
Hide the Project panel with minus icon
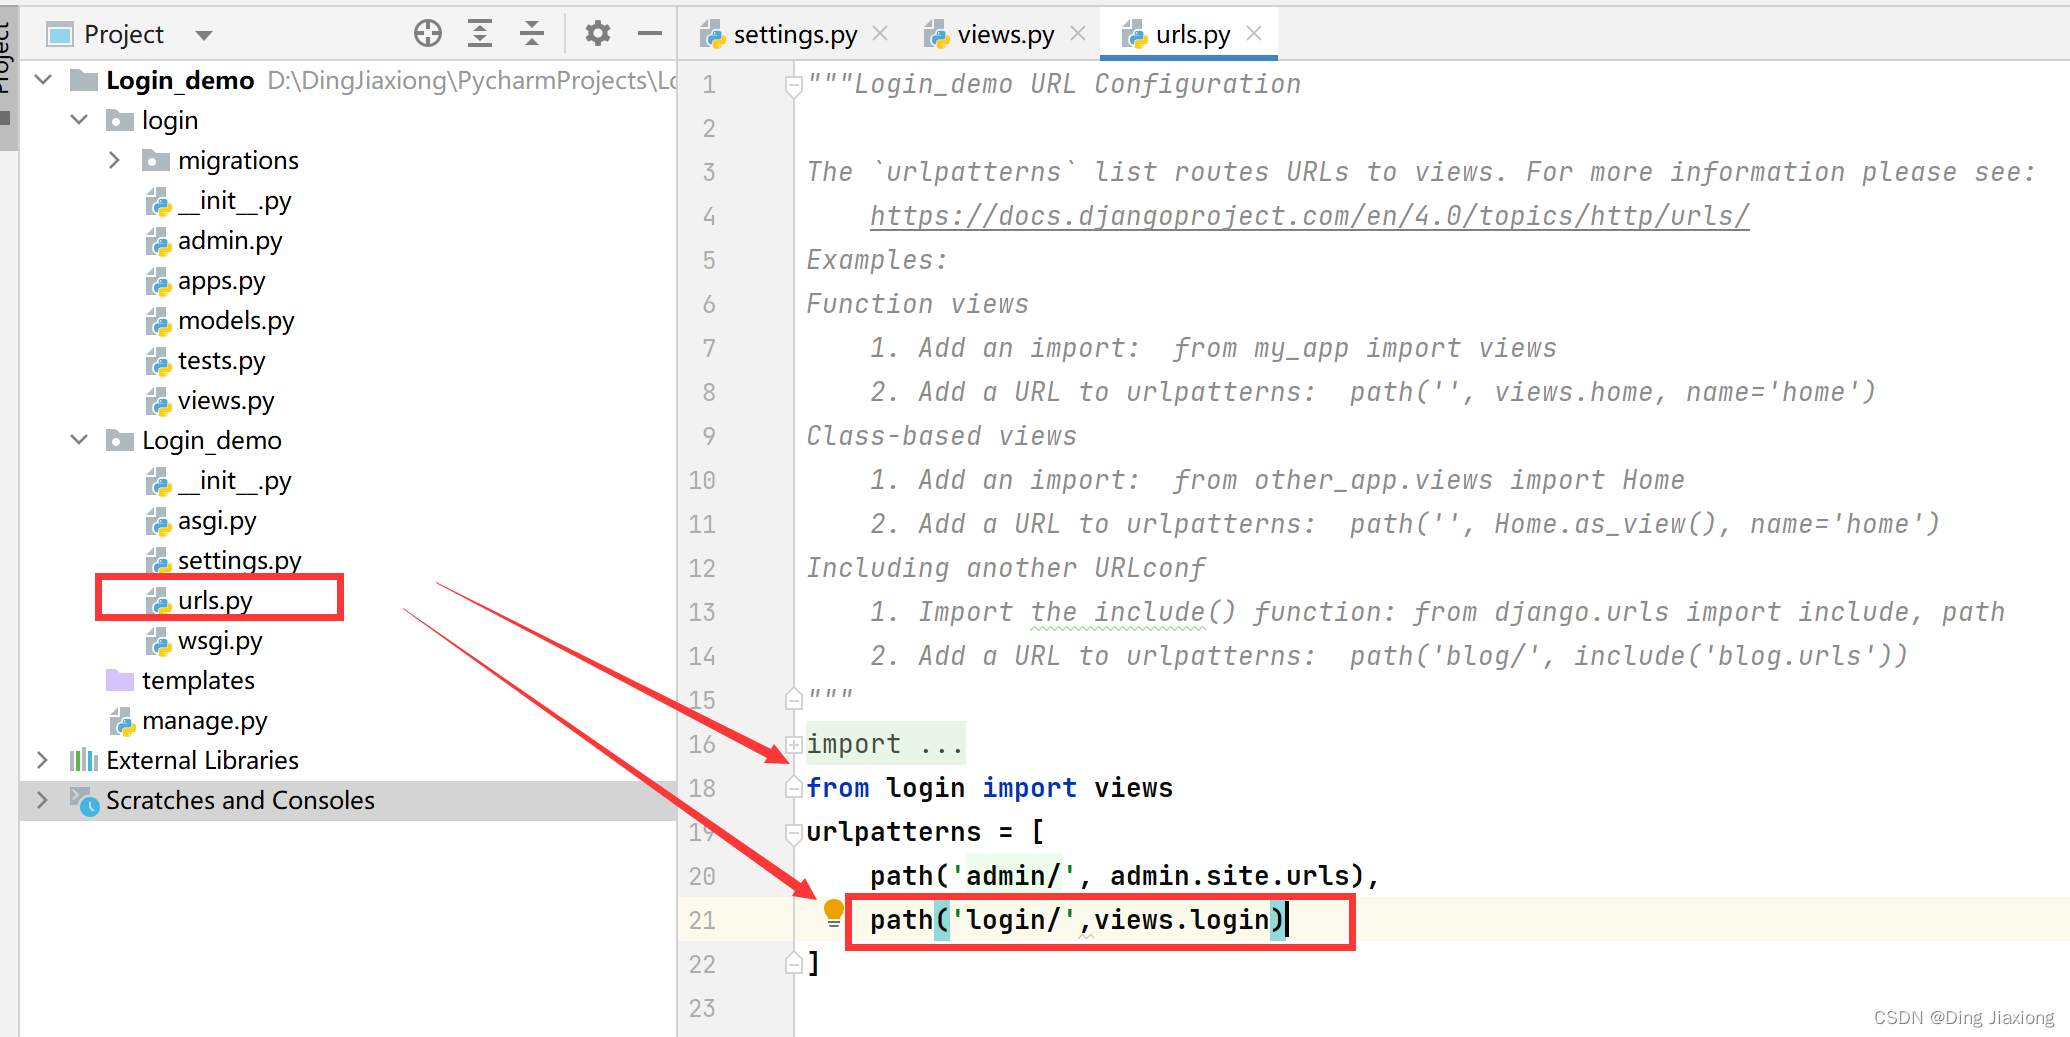(650, 34)
